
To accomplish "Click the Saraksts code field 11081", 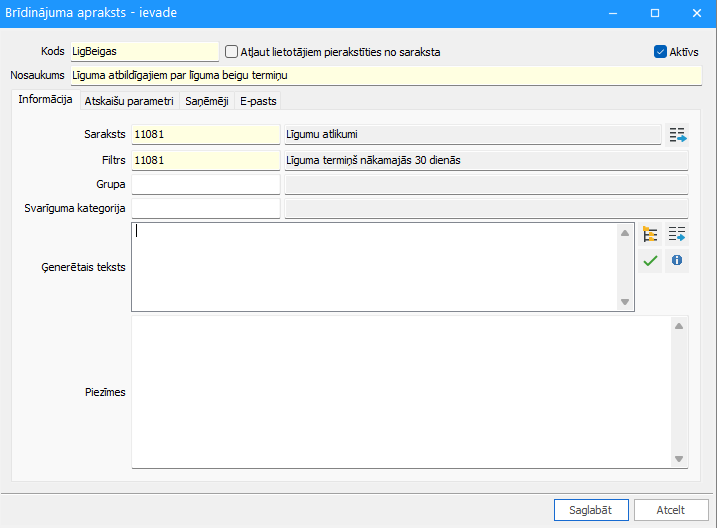I will point(206,134).
